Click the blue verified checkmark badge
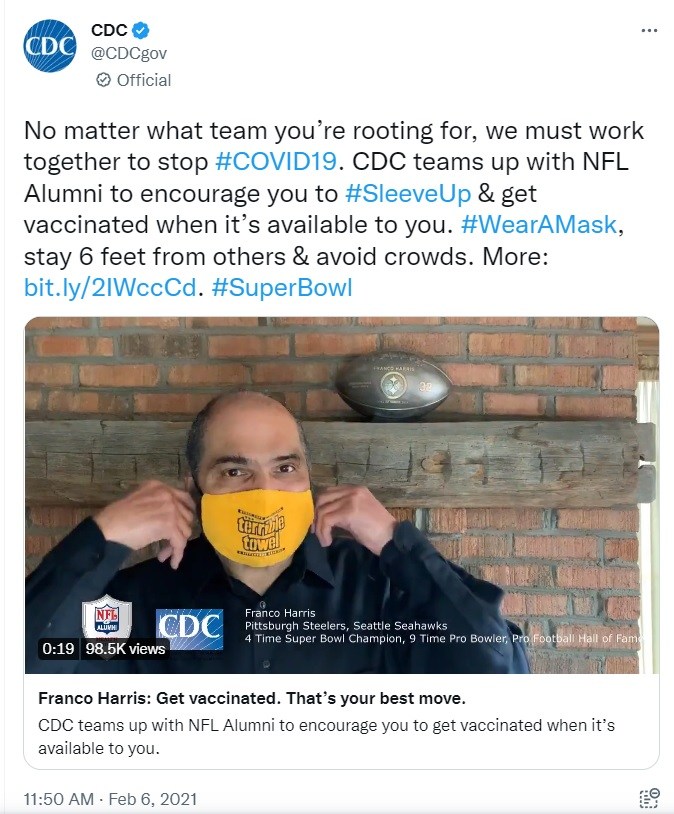 pos(143,31)
